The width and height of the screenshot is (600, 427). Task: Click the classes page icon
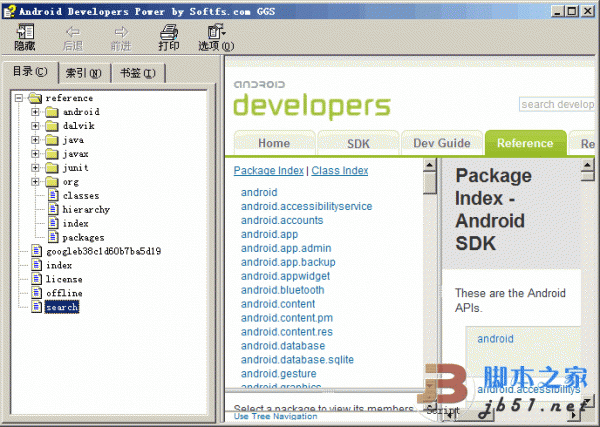[x=54, y=195]
